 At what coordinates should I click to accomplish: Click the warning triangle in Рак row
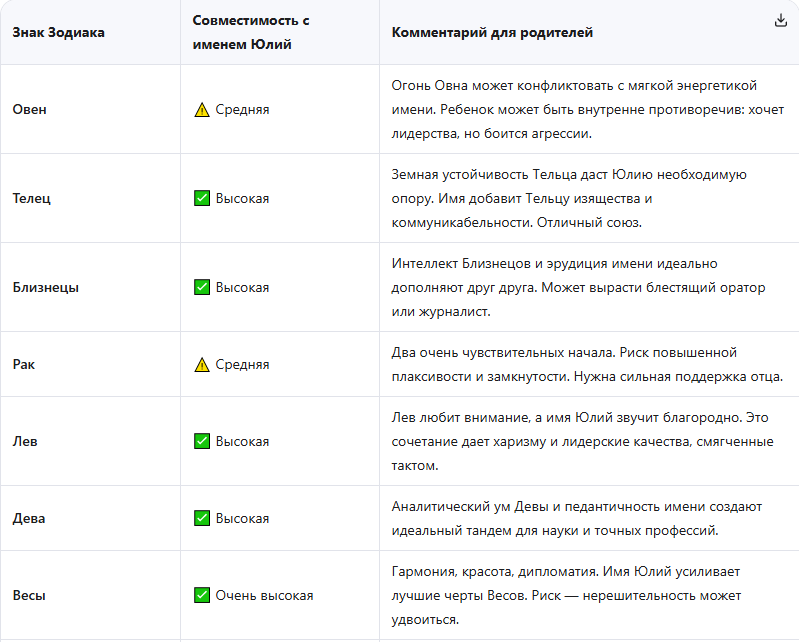(x=202, y=364)
